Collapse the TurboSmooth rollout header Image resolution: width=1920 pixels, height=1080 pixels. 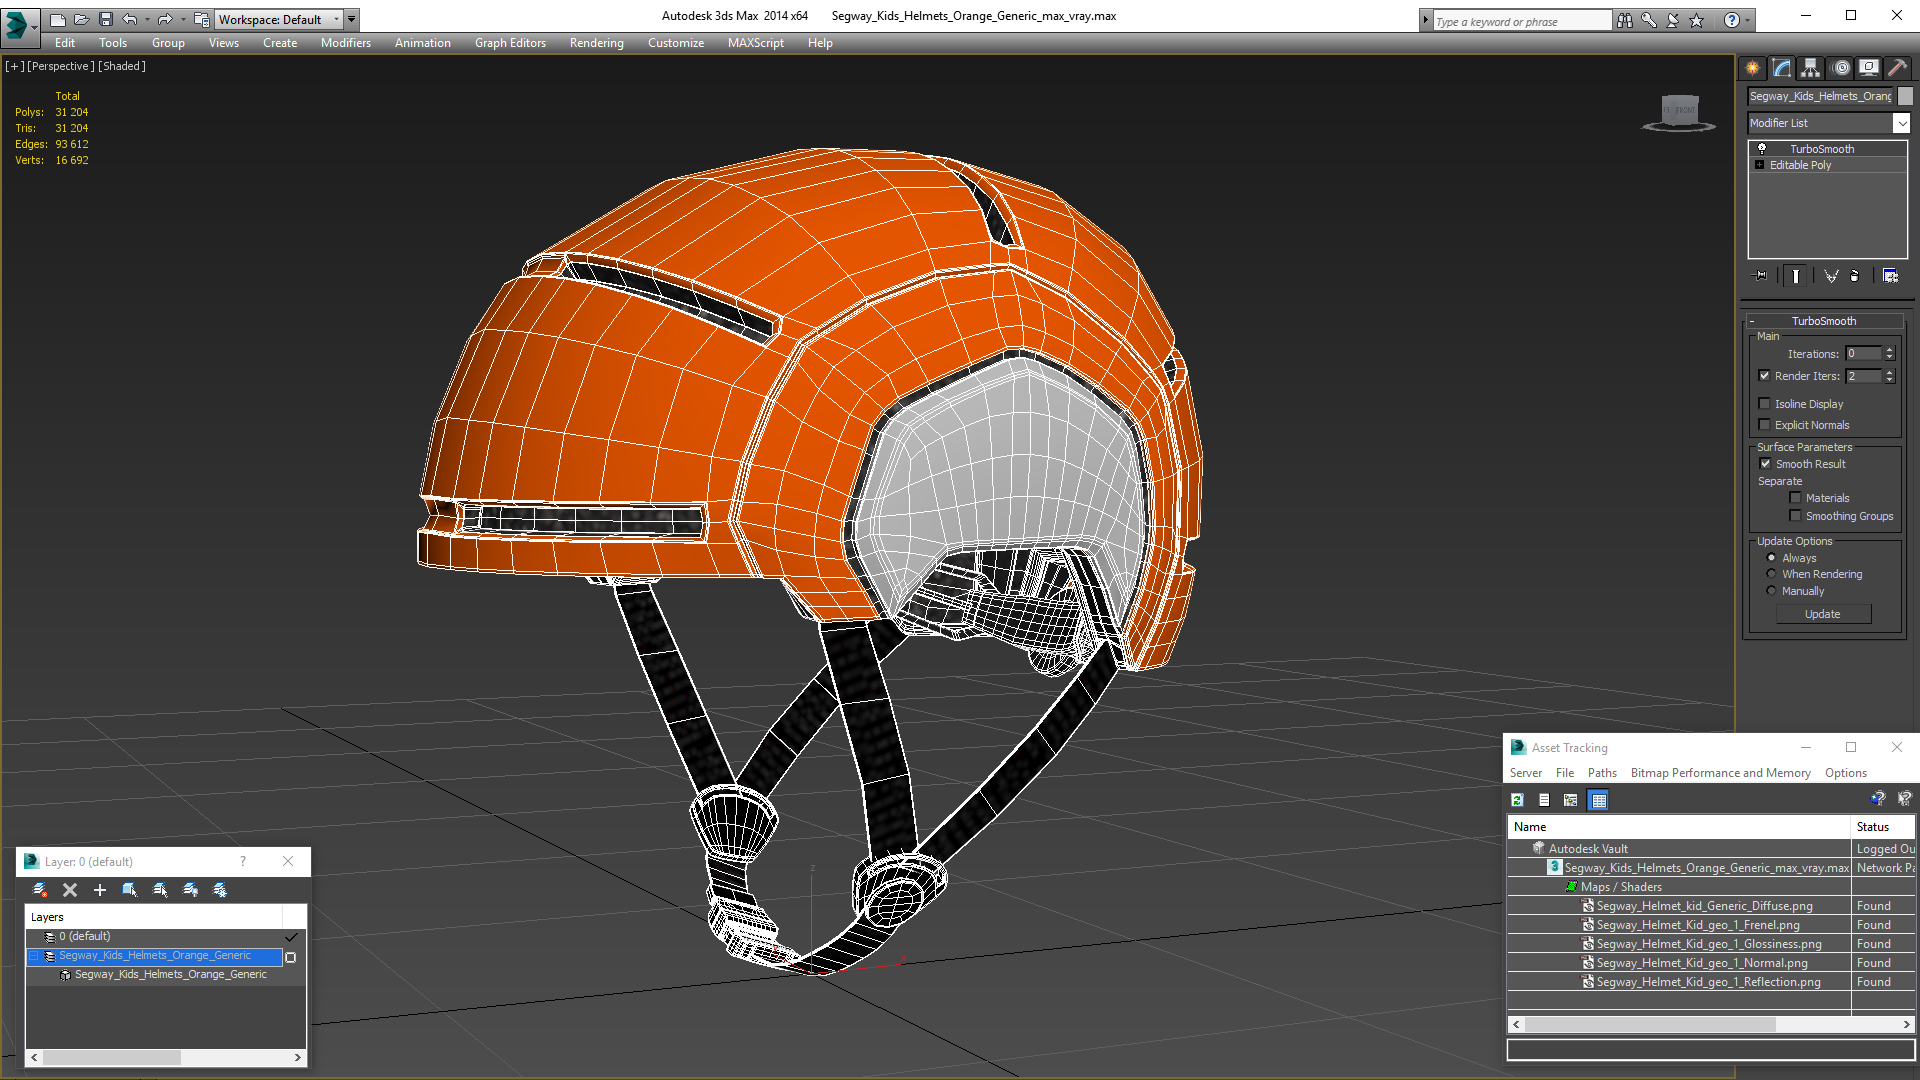pyautogui.click(x=1824, y=321)
